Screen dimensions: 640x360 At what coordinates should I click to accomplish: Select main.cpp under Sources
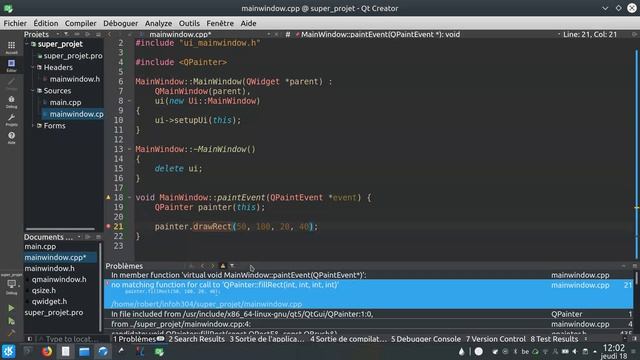point(65,102)
